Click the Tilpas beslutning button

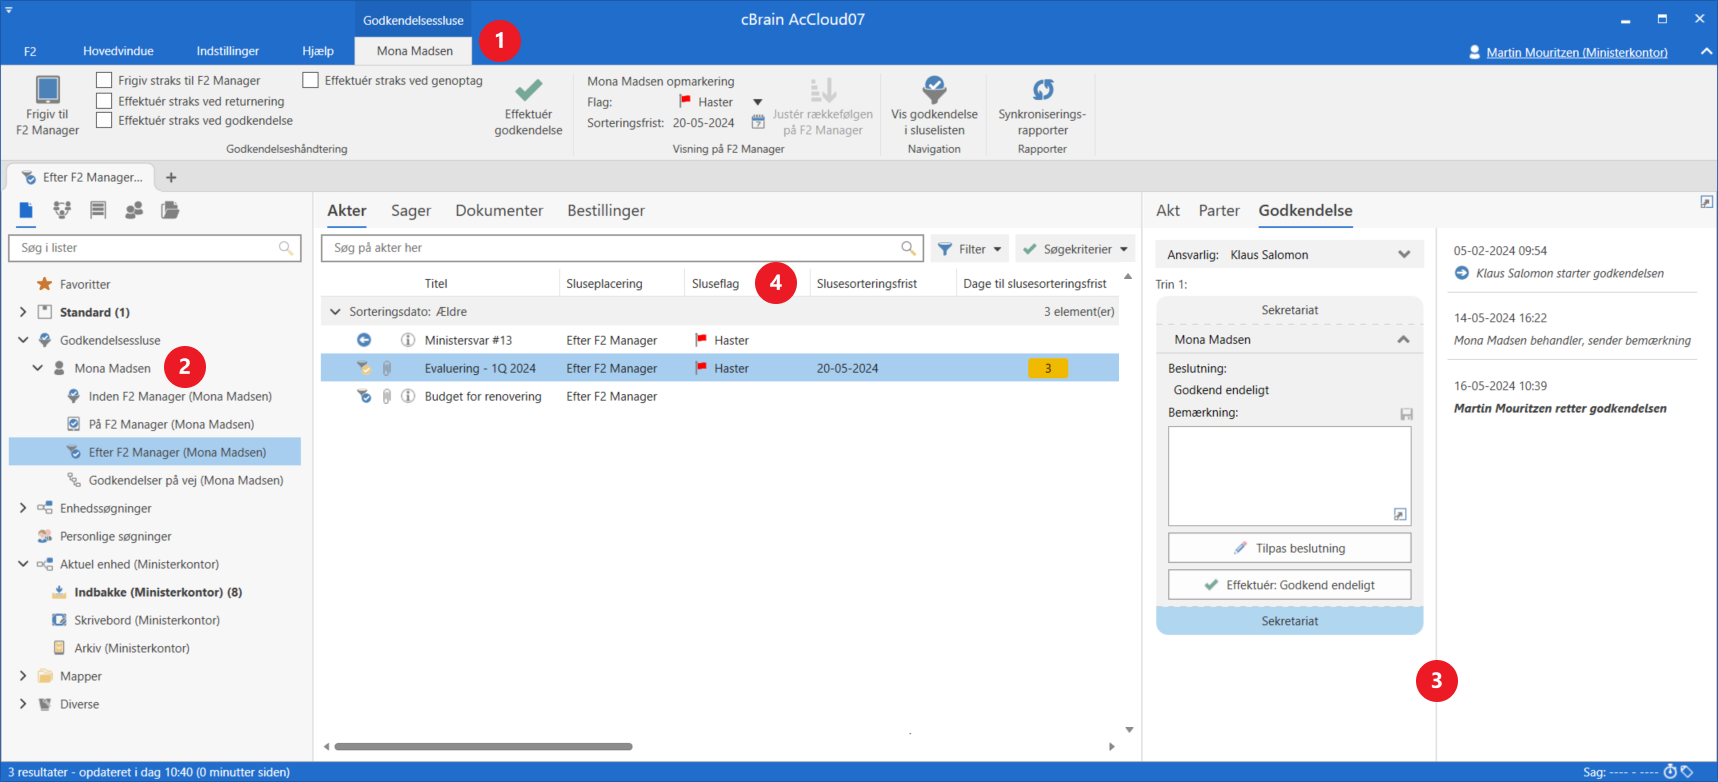[1289, 548]
